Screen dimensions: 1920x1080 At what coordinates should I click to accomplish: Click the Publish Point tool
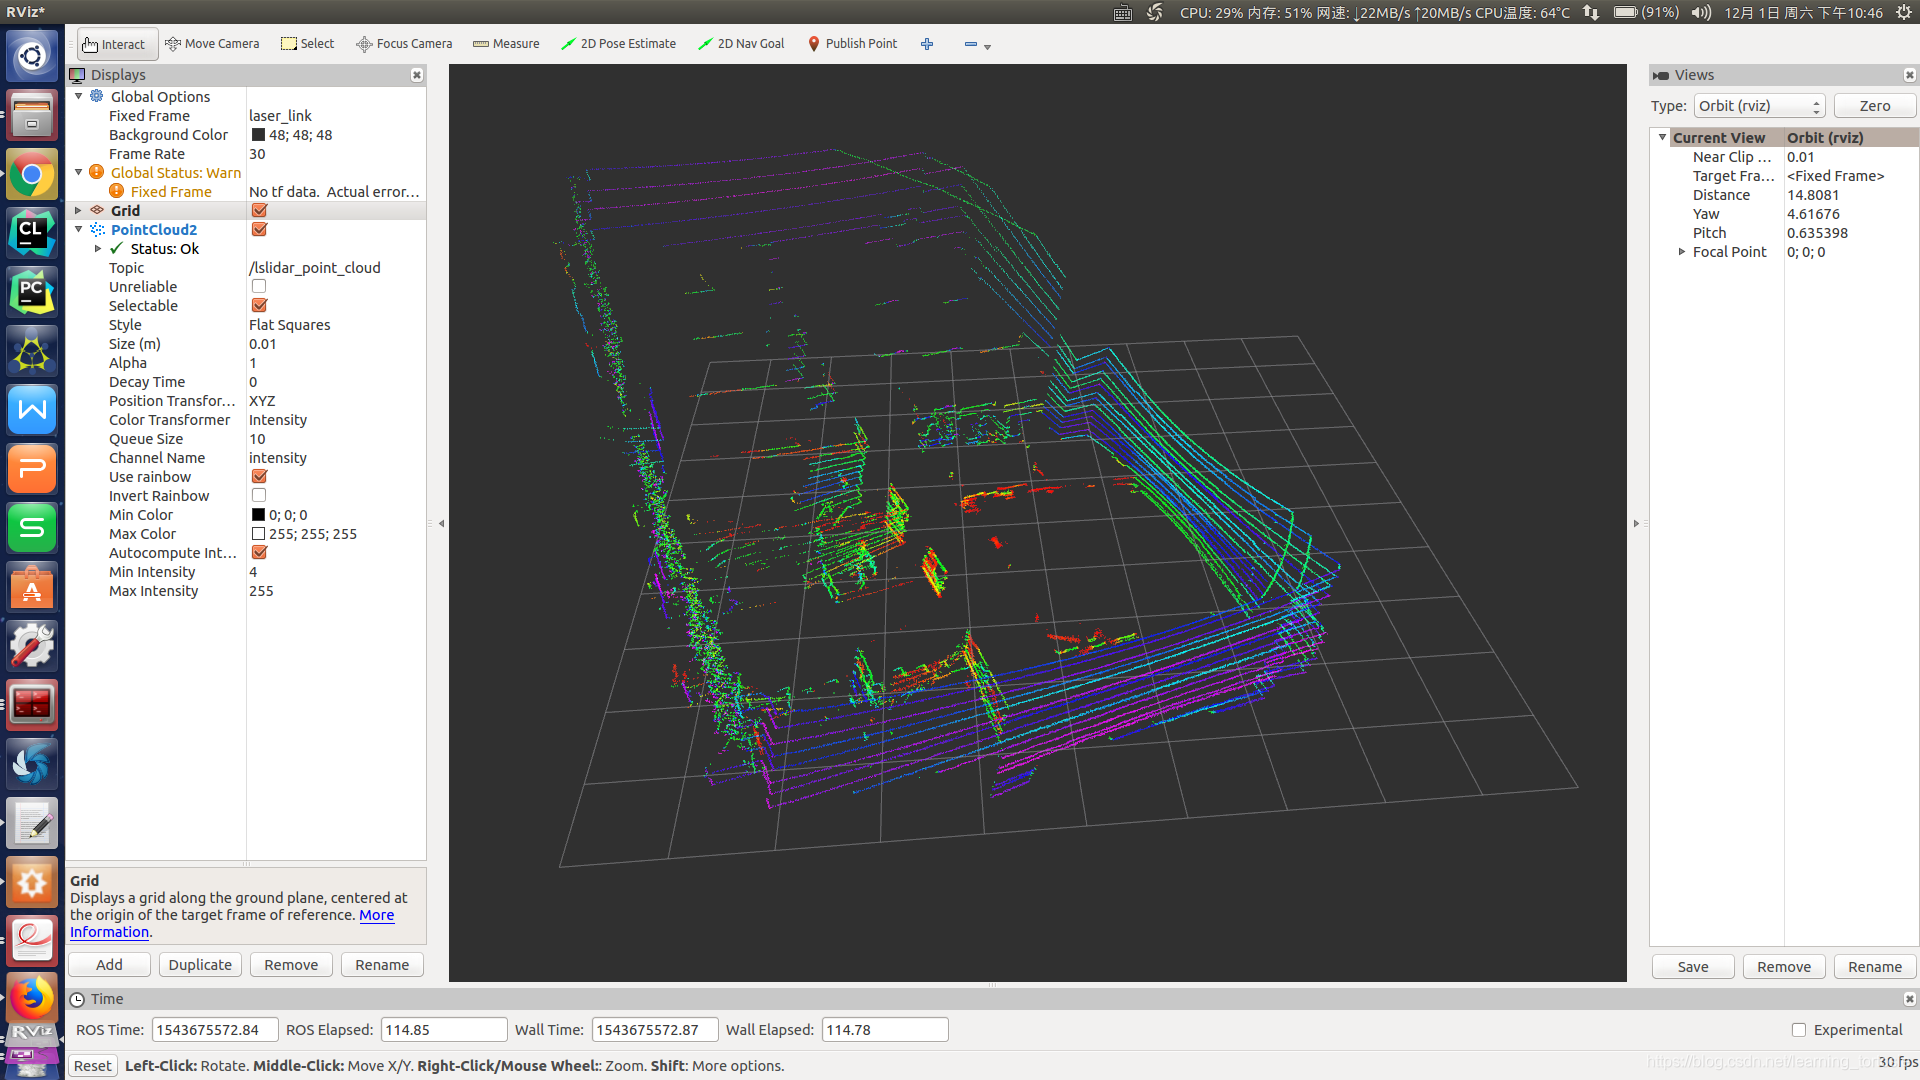851,44
